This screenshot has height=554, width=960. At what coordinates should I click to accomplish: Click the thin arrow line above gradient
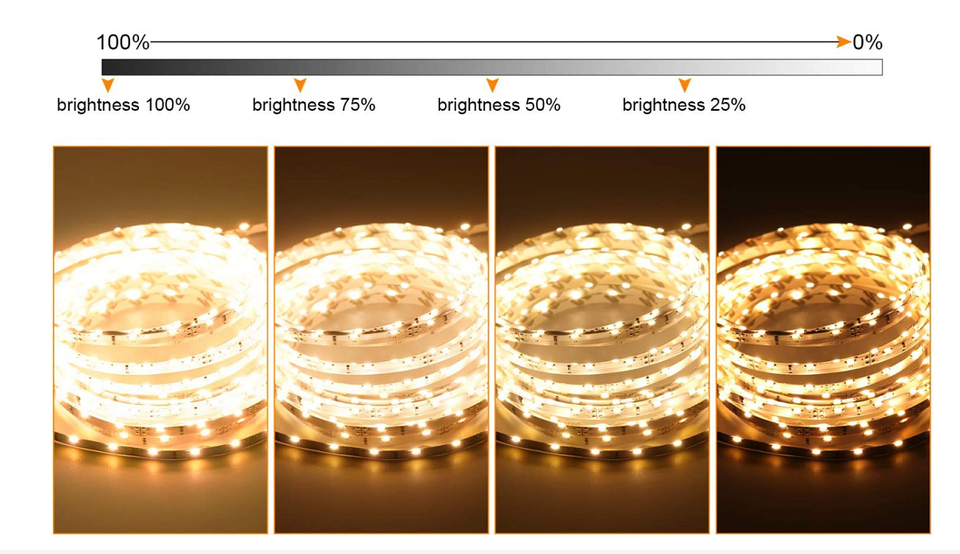pos(493,42)
